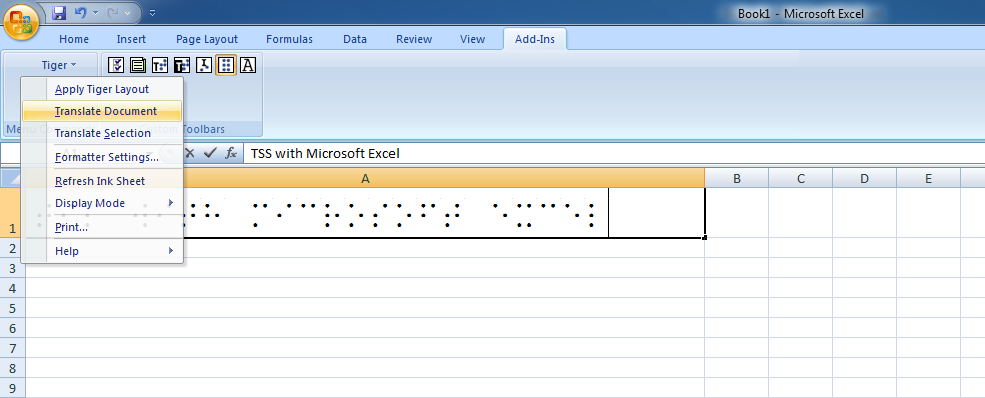Switch to the Page Layout ribbon tab
Image resolution: width=985 pixels, height=398 pixels.
click(x=207, y=39)
